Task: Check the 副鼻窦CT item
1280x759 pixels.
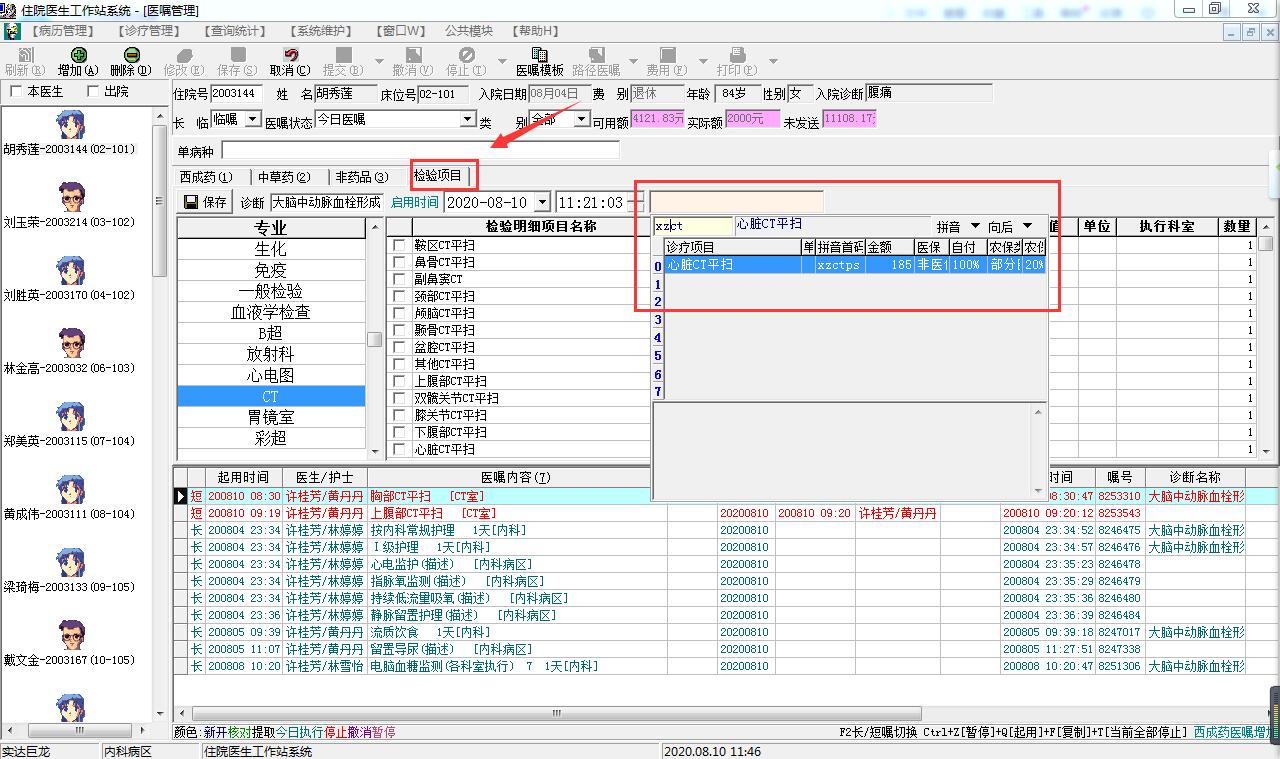Action: pos(399,279)
